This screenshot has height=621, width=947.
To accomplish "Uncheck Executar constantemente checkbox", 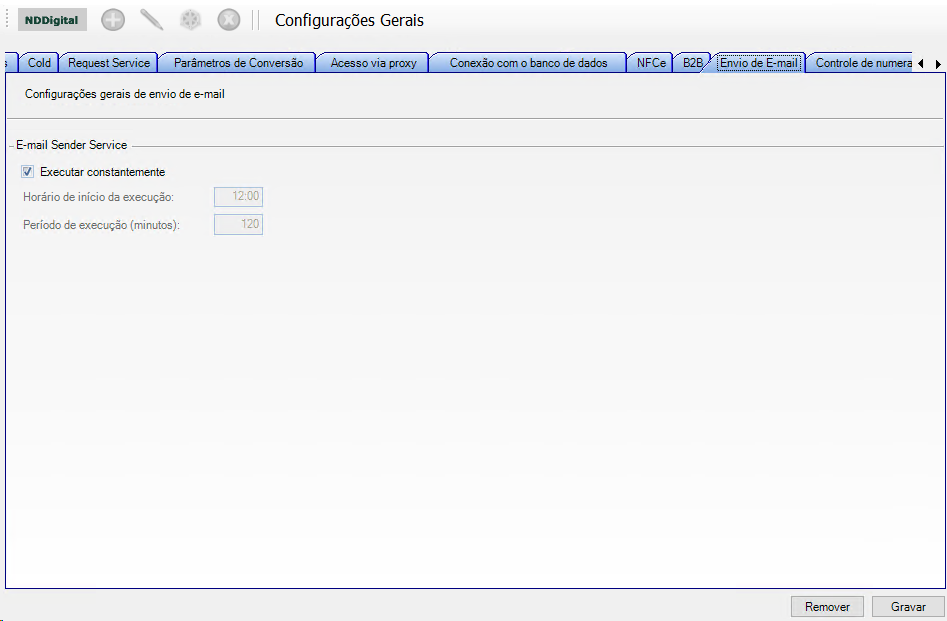I will click(x=28, y=172).
